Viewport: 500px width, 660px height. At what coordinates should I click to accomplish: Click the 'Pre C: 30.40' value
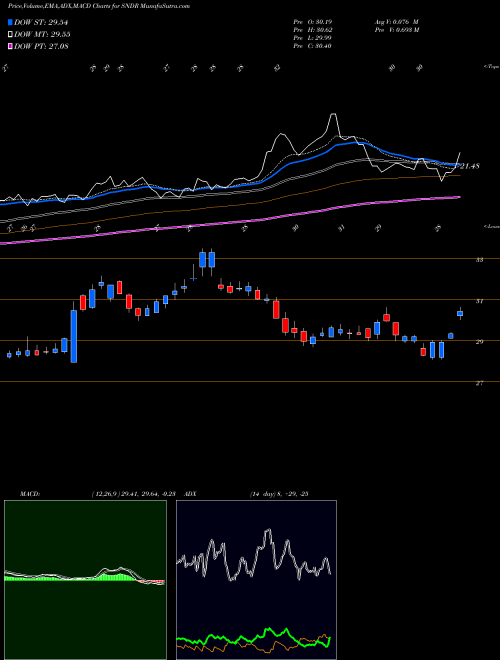click(313, 46)
